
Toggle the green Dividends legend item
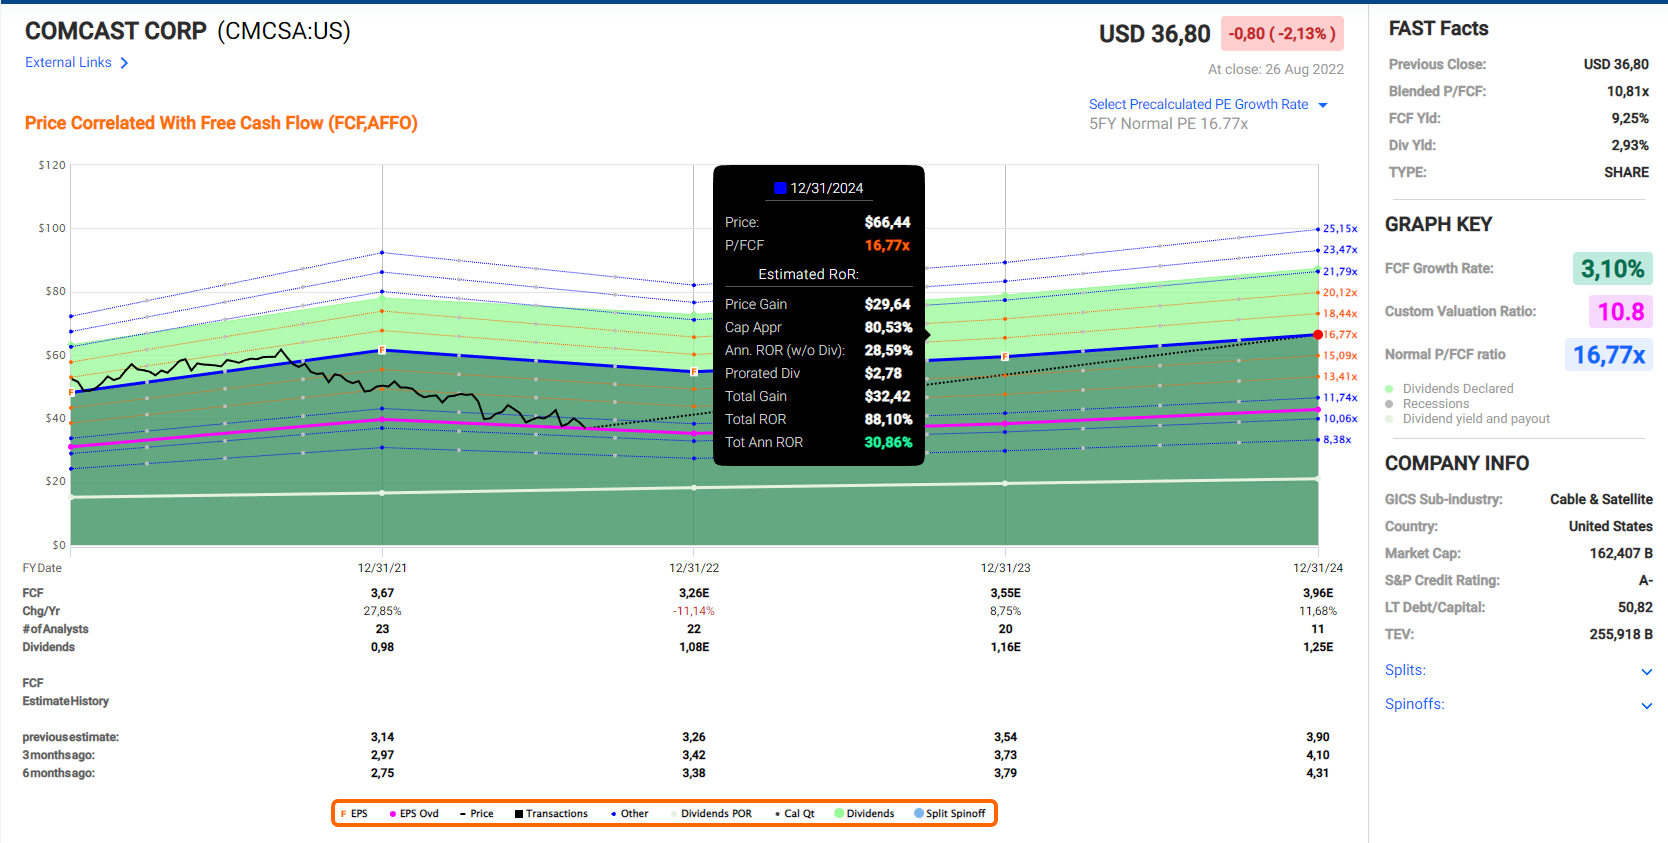point(864,814)
